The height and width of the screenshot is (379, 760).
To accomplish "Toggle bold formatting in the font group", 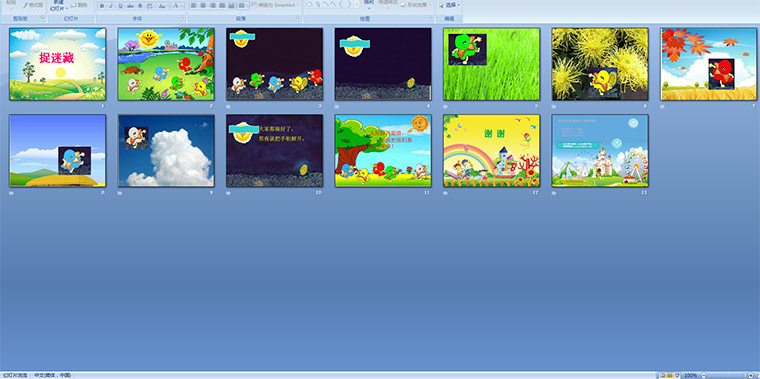I will click(x=102, y=6).
